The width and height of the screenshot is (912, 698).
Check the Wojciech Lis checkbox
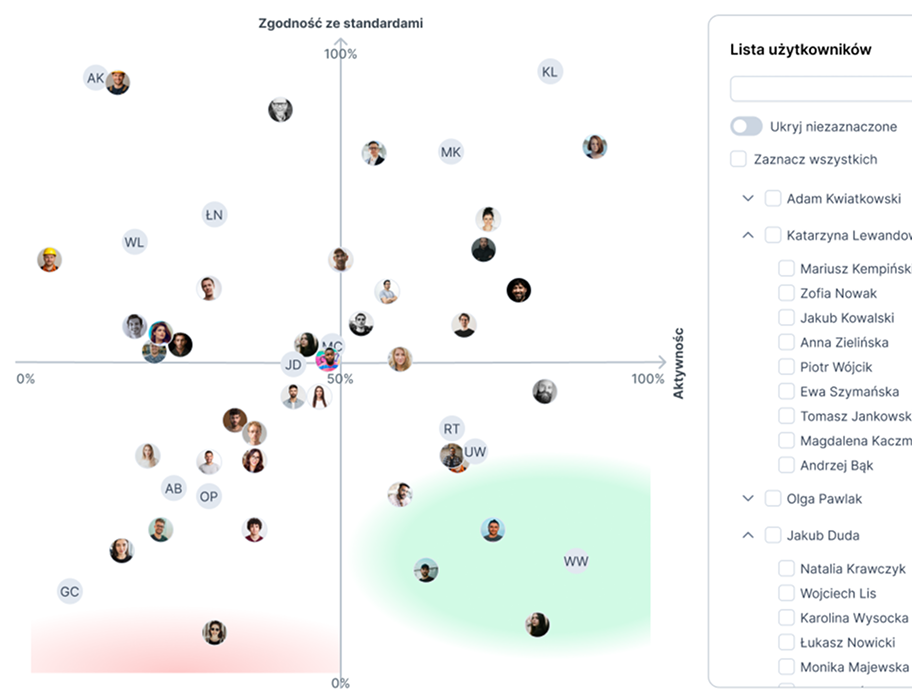pyautogui.click(x=786, y=593)
